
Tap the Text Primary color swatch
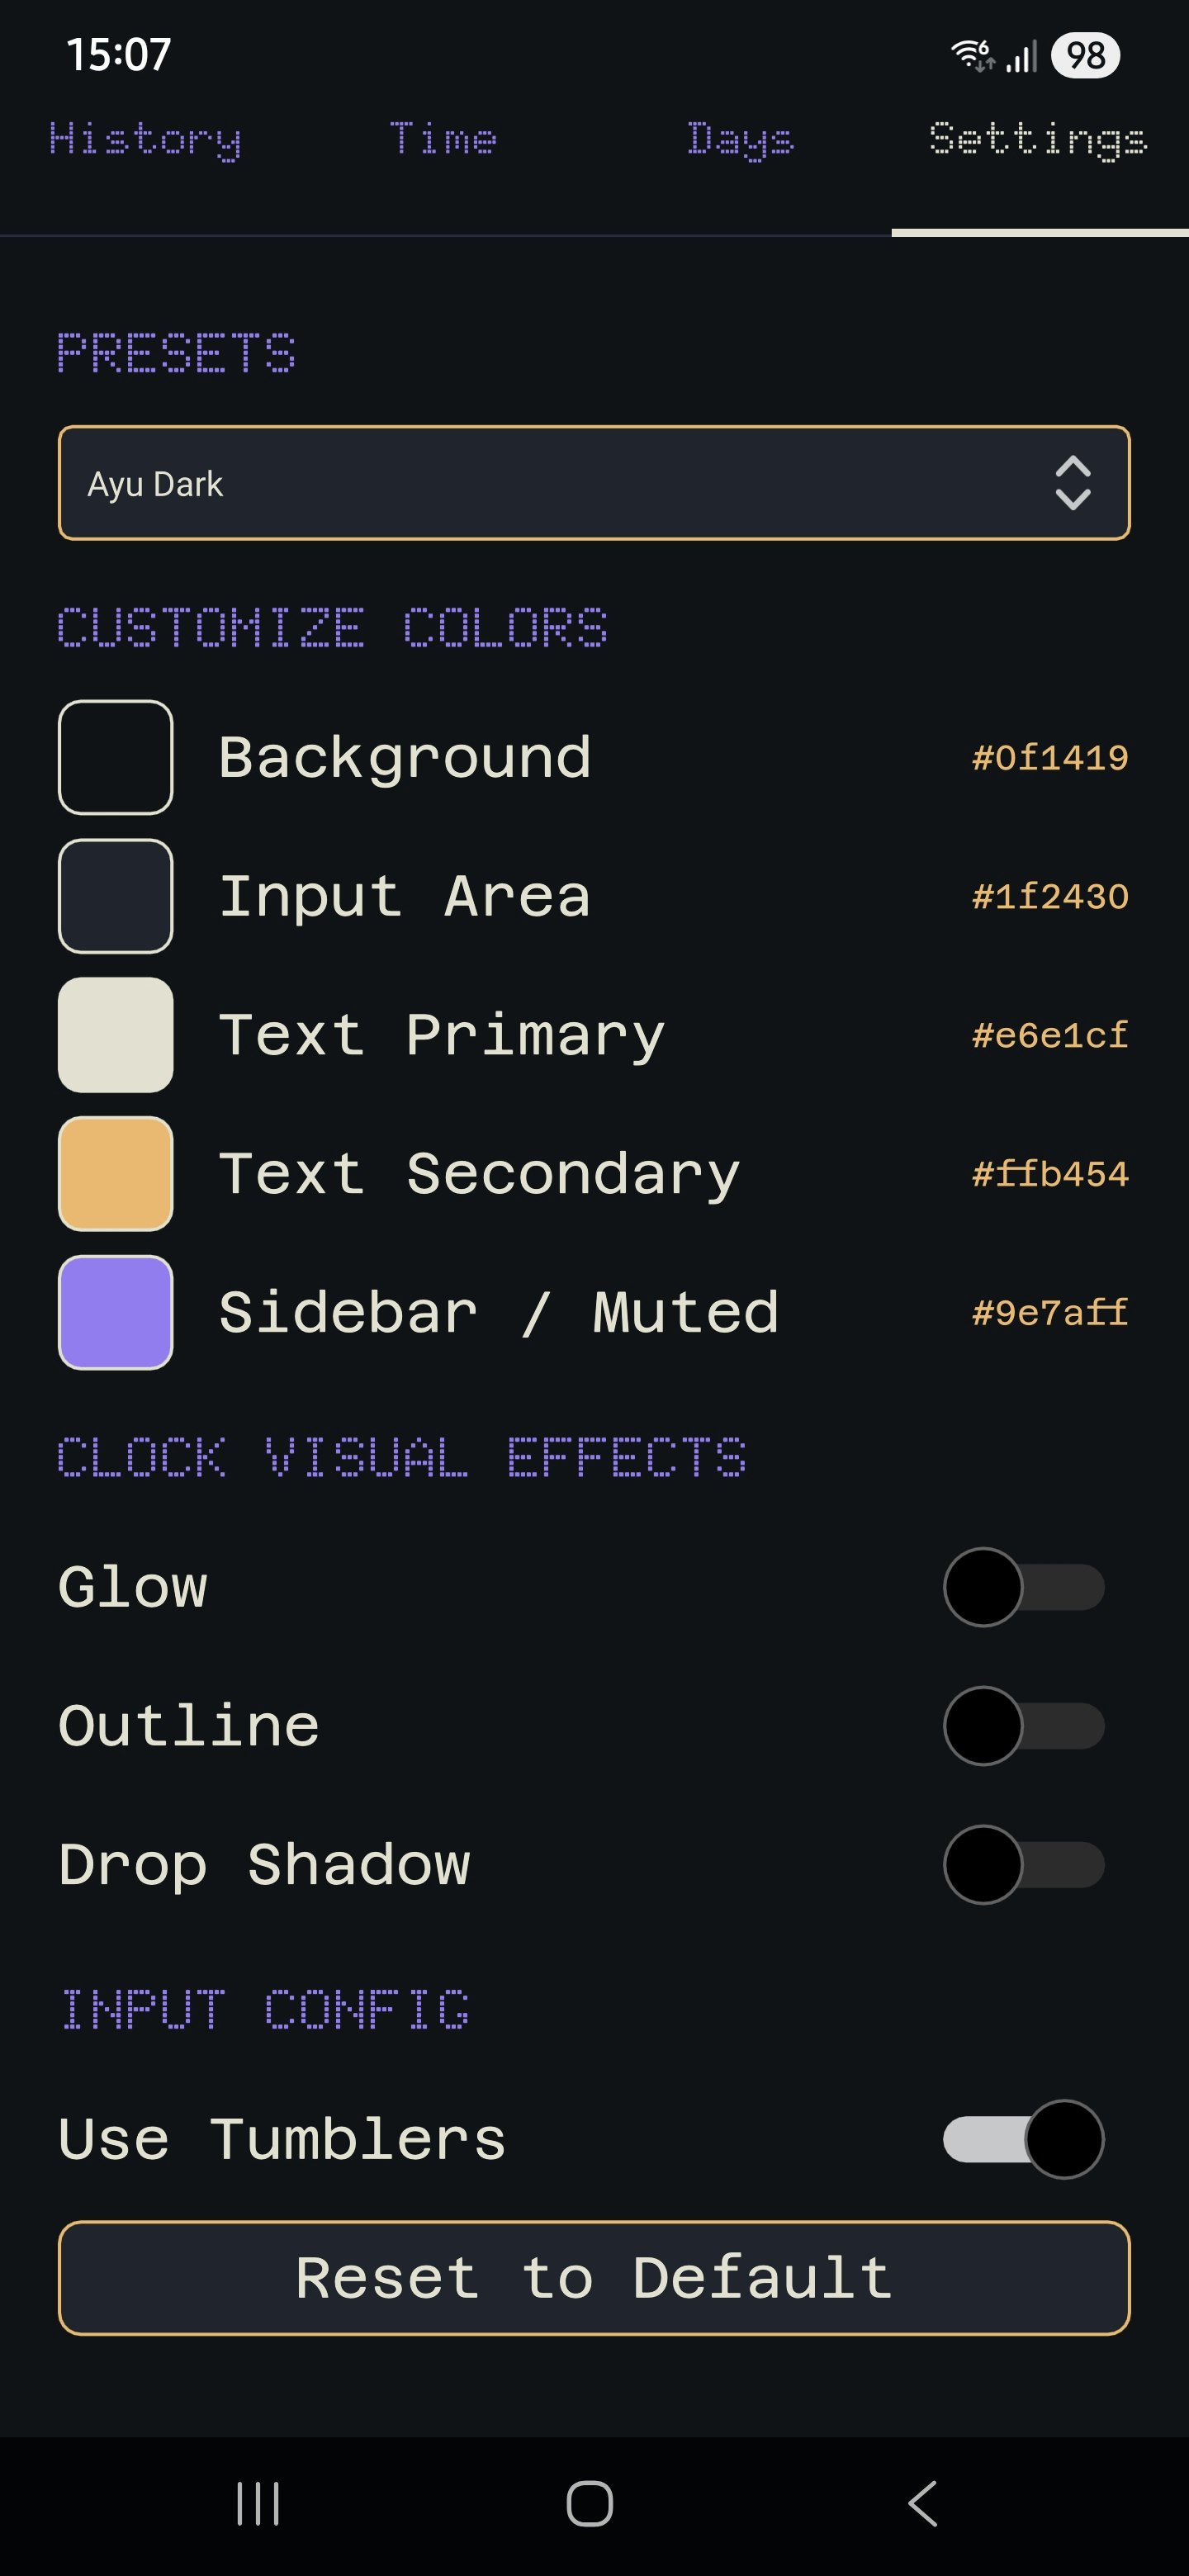pos(114,1035)
